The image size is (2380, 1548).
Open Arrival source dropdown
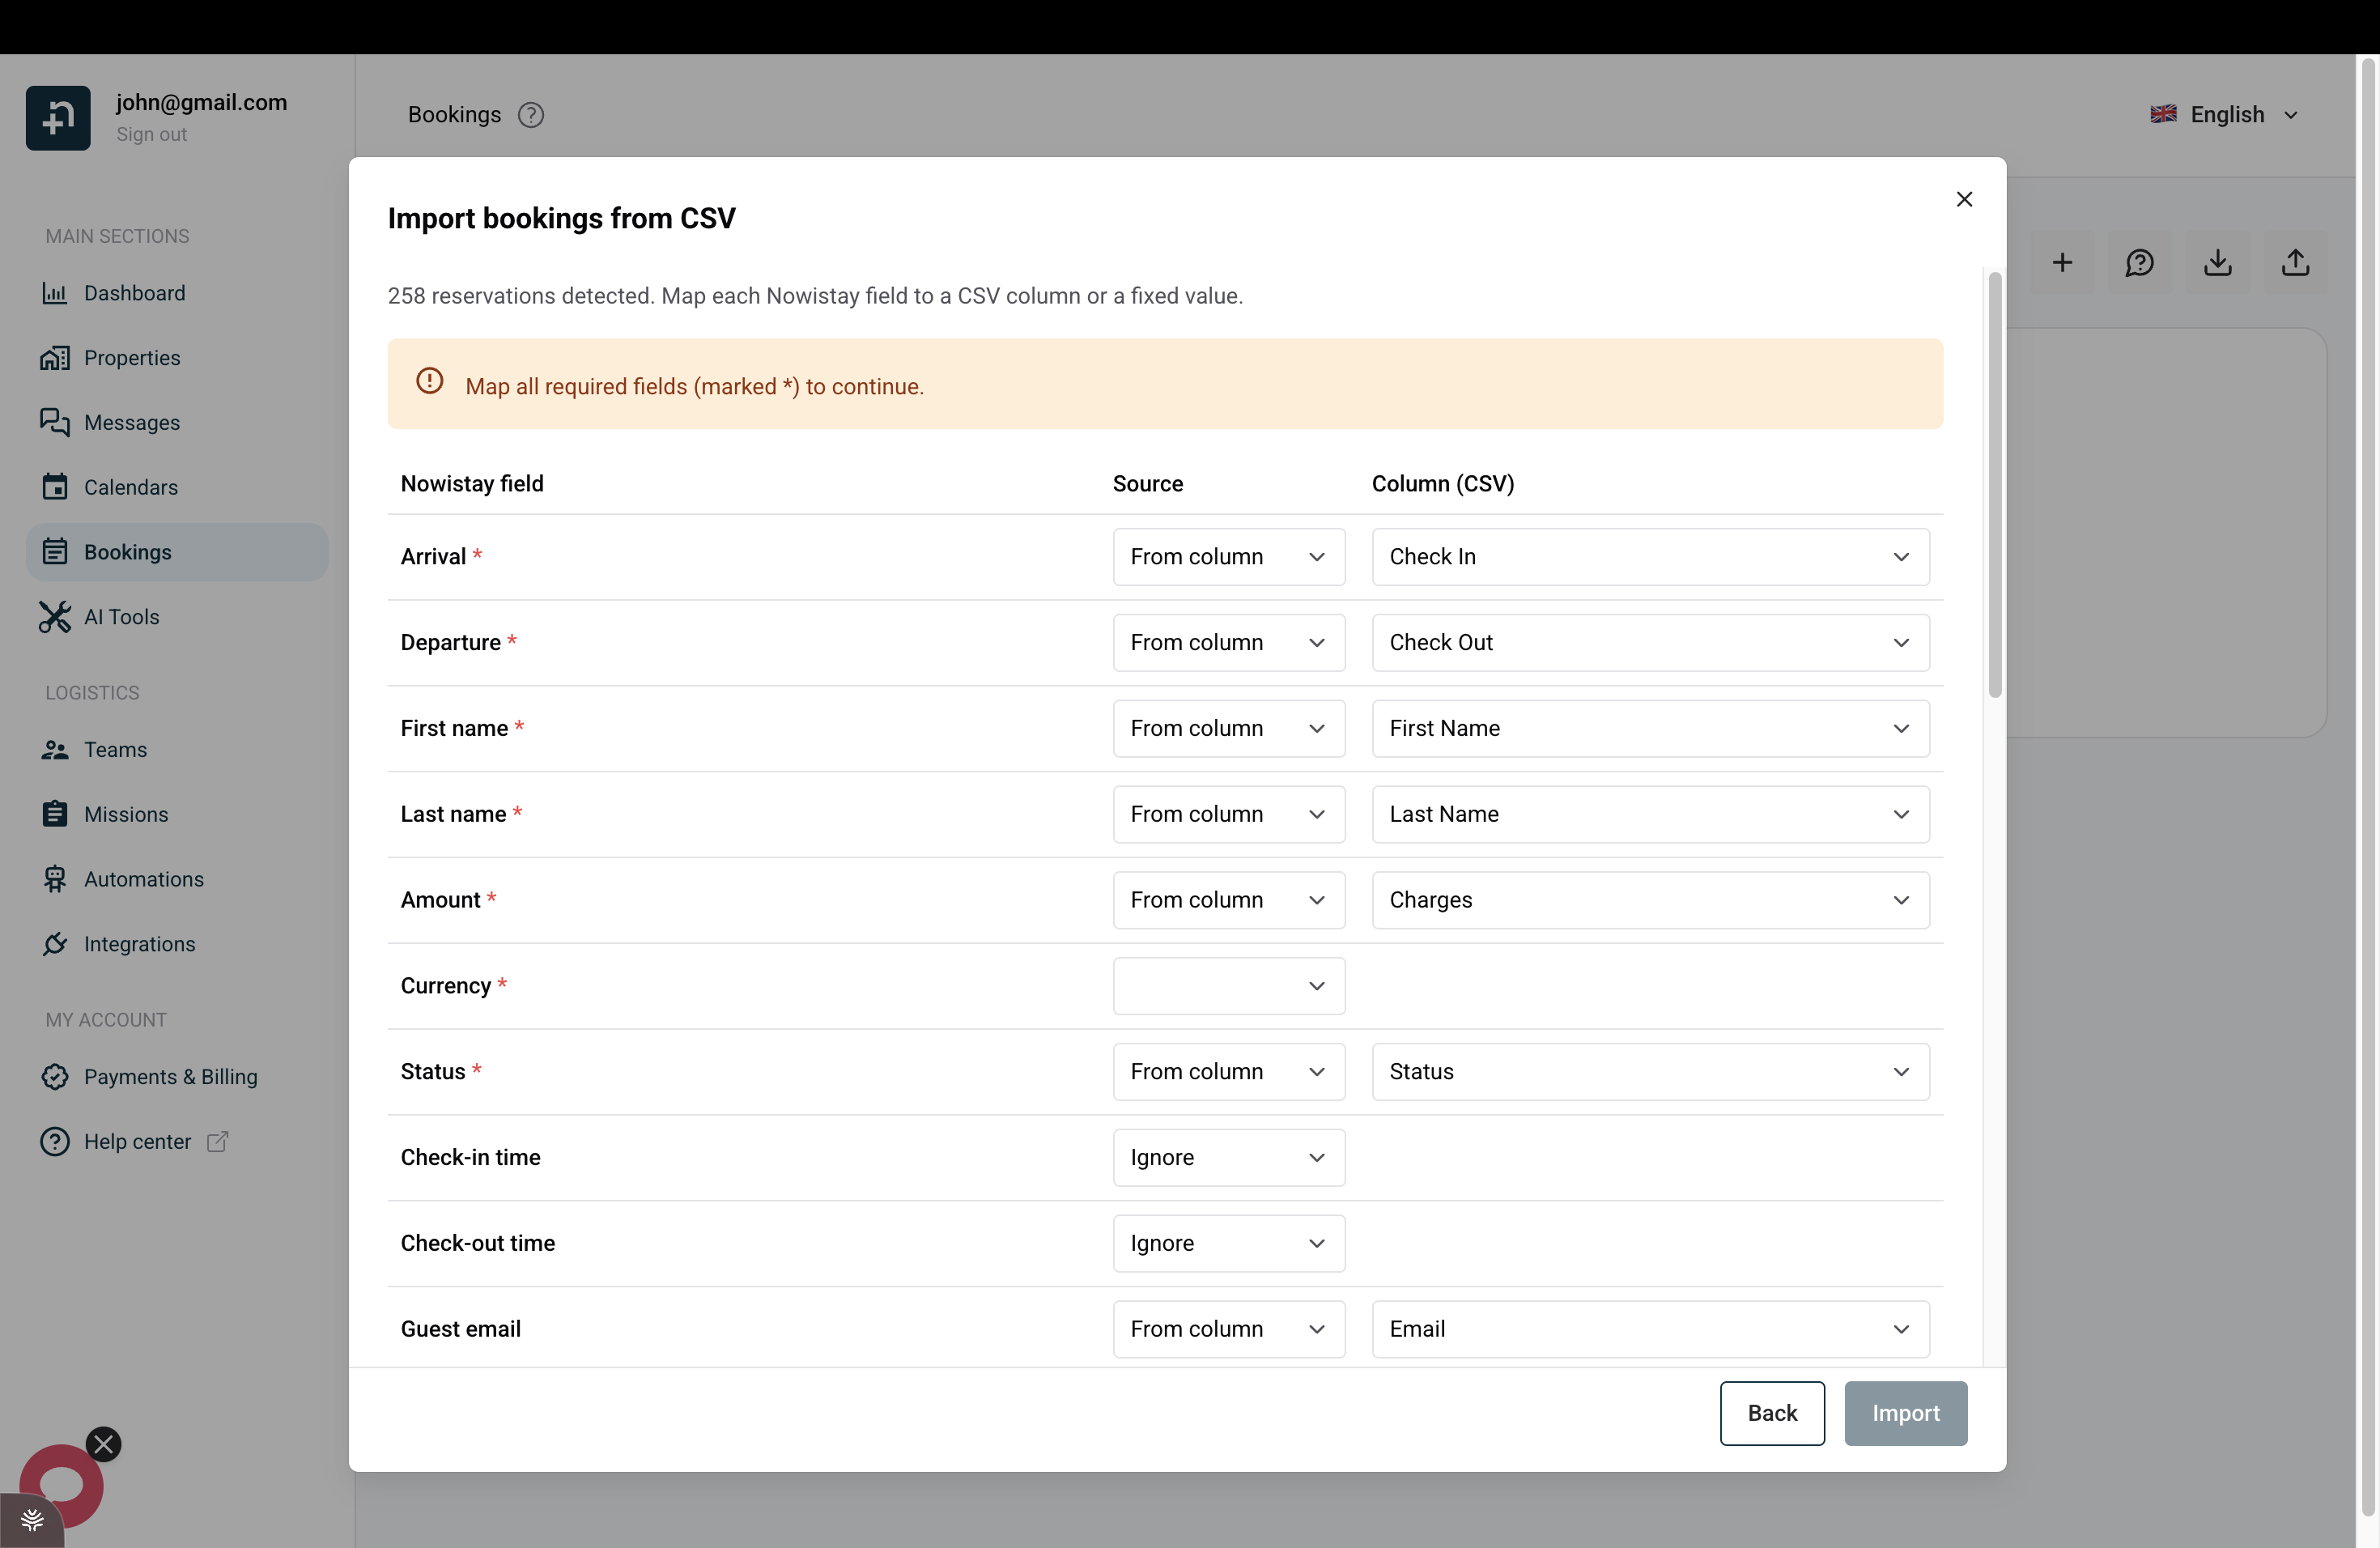pyautogui.click(x=1228, y=557)
